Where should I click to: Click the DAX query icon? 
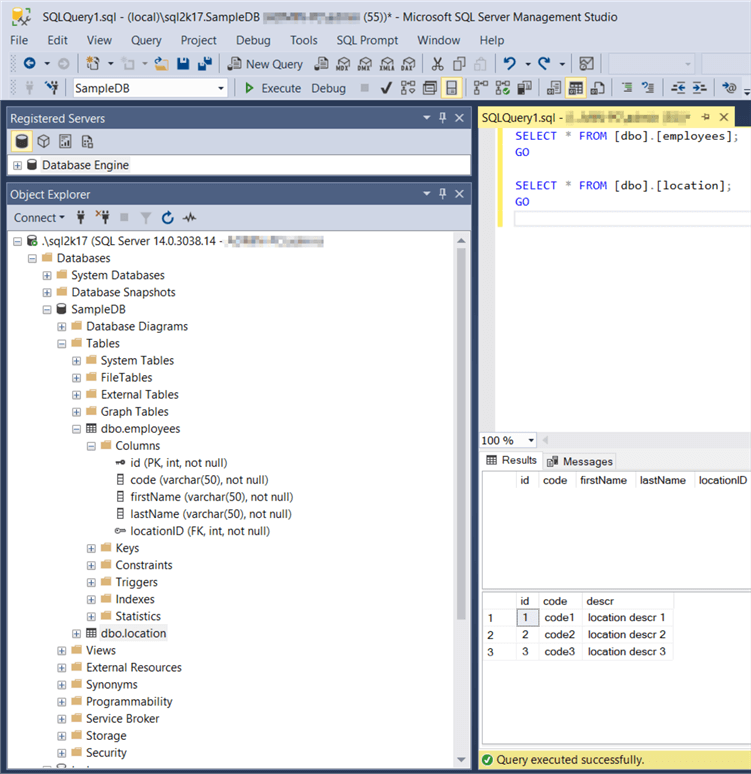409,64
